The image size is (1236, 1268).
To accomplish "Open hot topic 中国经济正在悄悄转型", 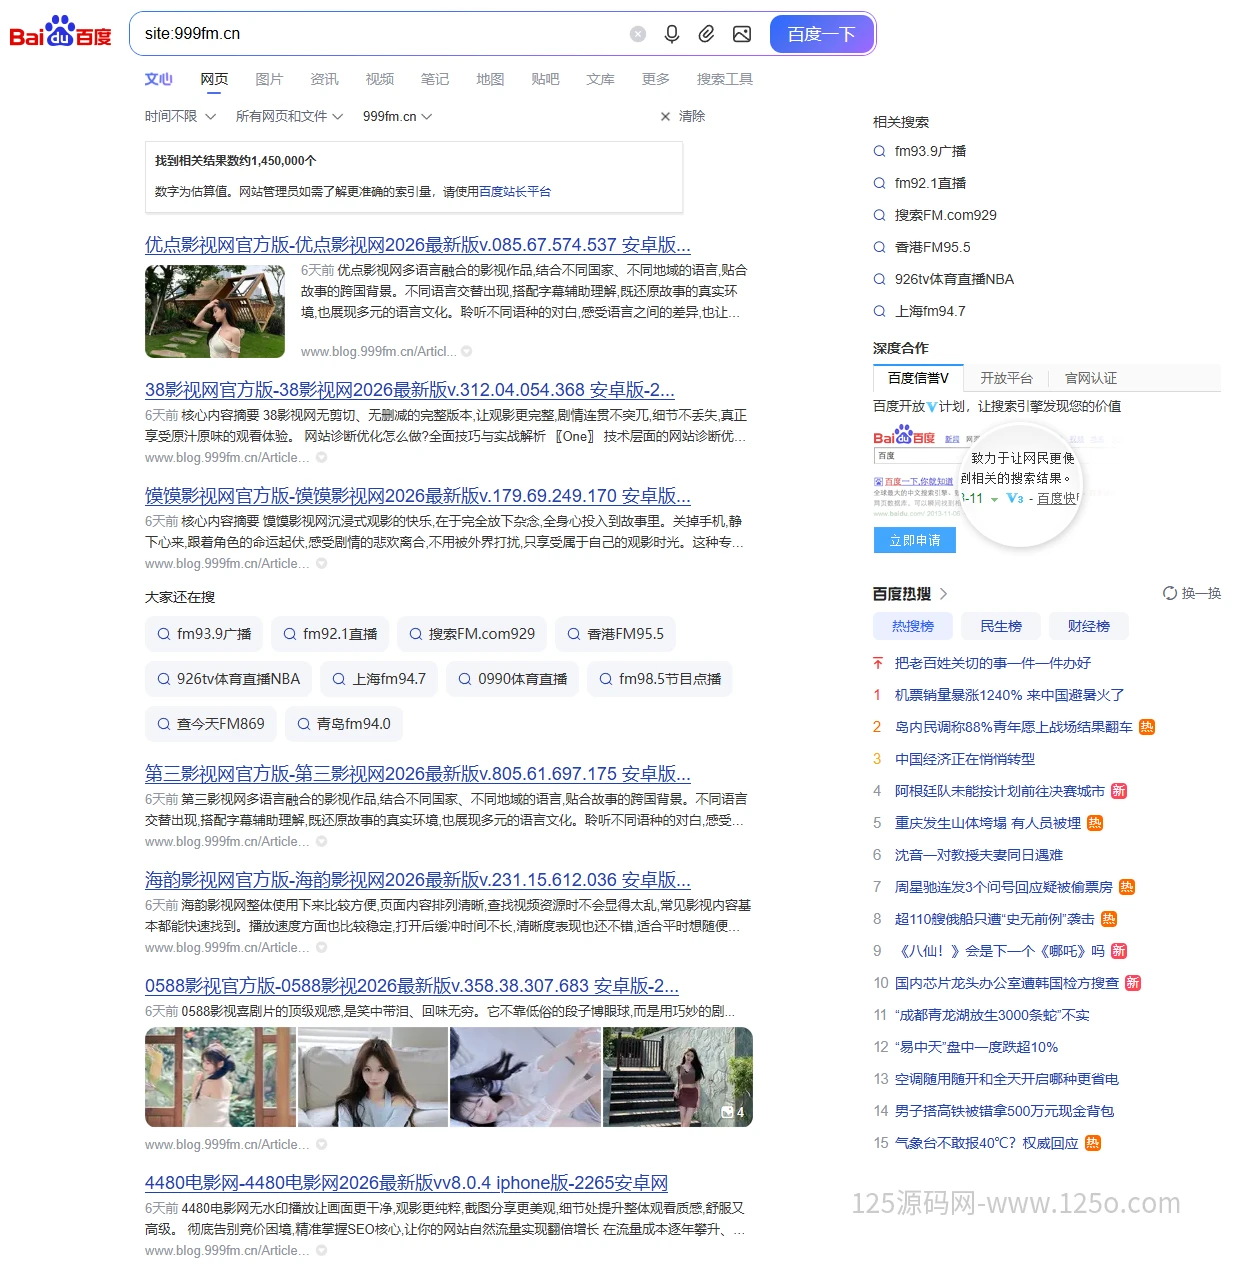I will point(964,759).
